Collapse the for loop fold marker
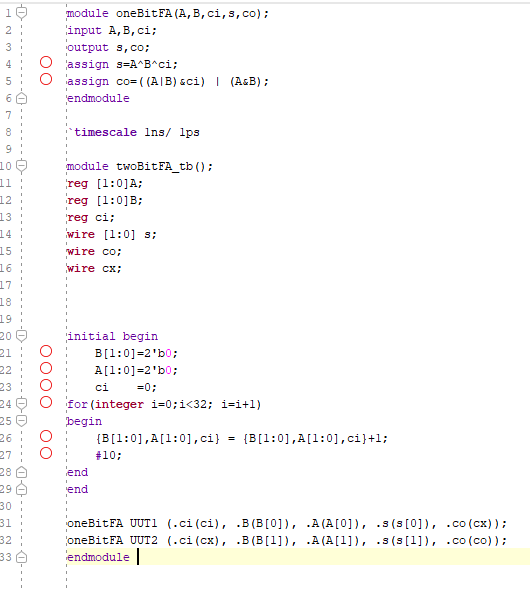This screenshot has width=530, height=589. coord(22,404)
